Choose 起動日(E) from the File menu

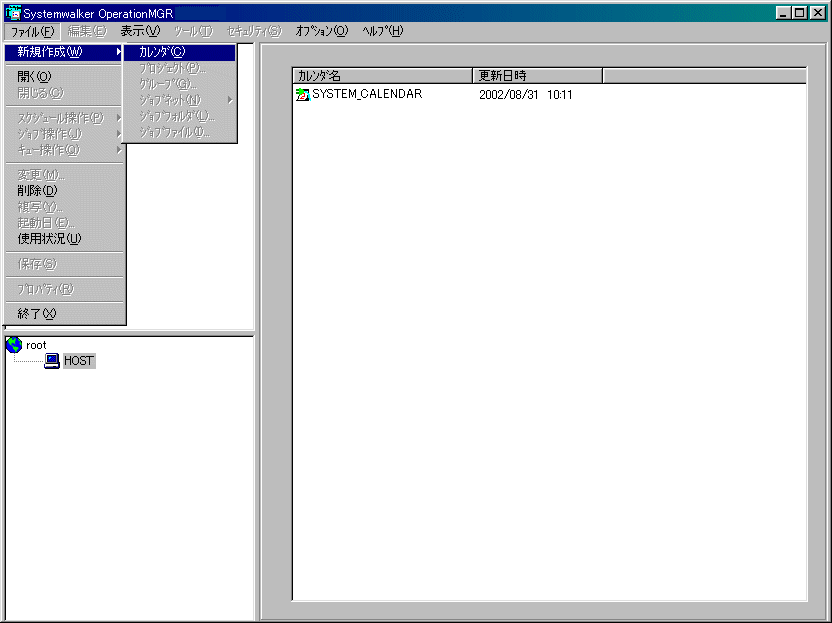65,223
